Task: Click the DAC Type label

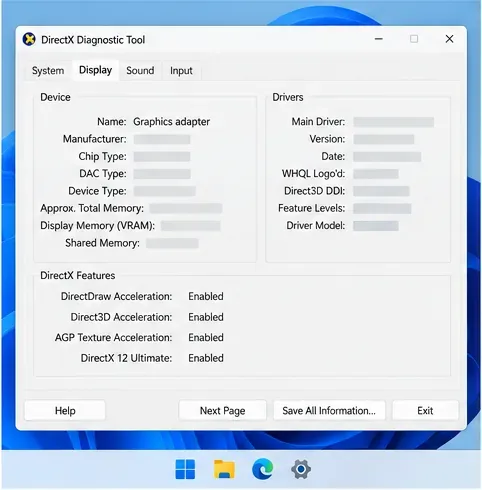Action: tap(103, 174)
